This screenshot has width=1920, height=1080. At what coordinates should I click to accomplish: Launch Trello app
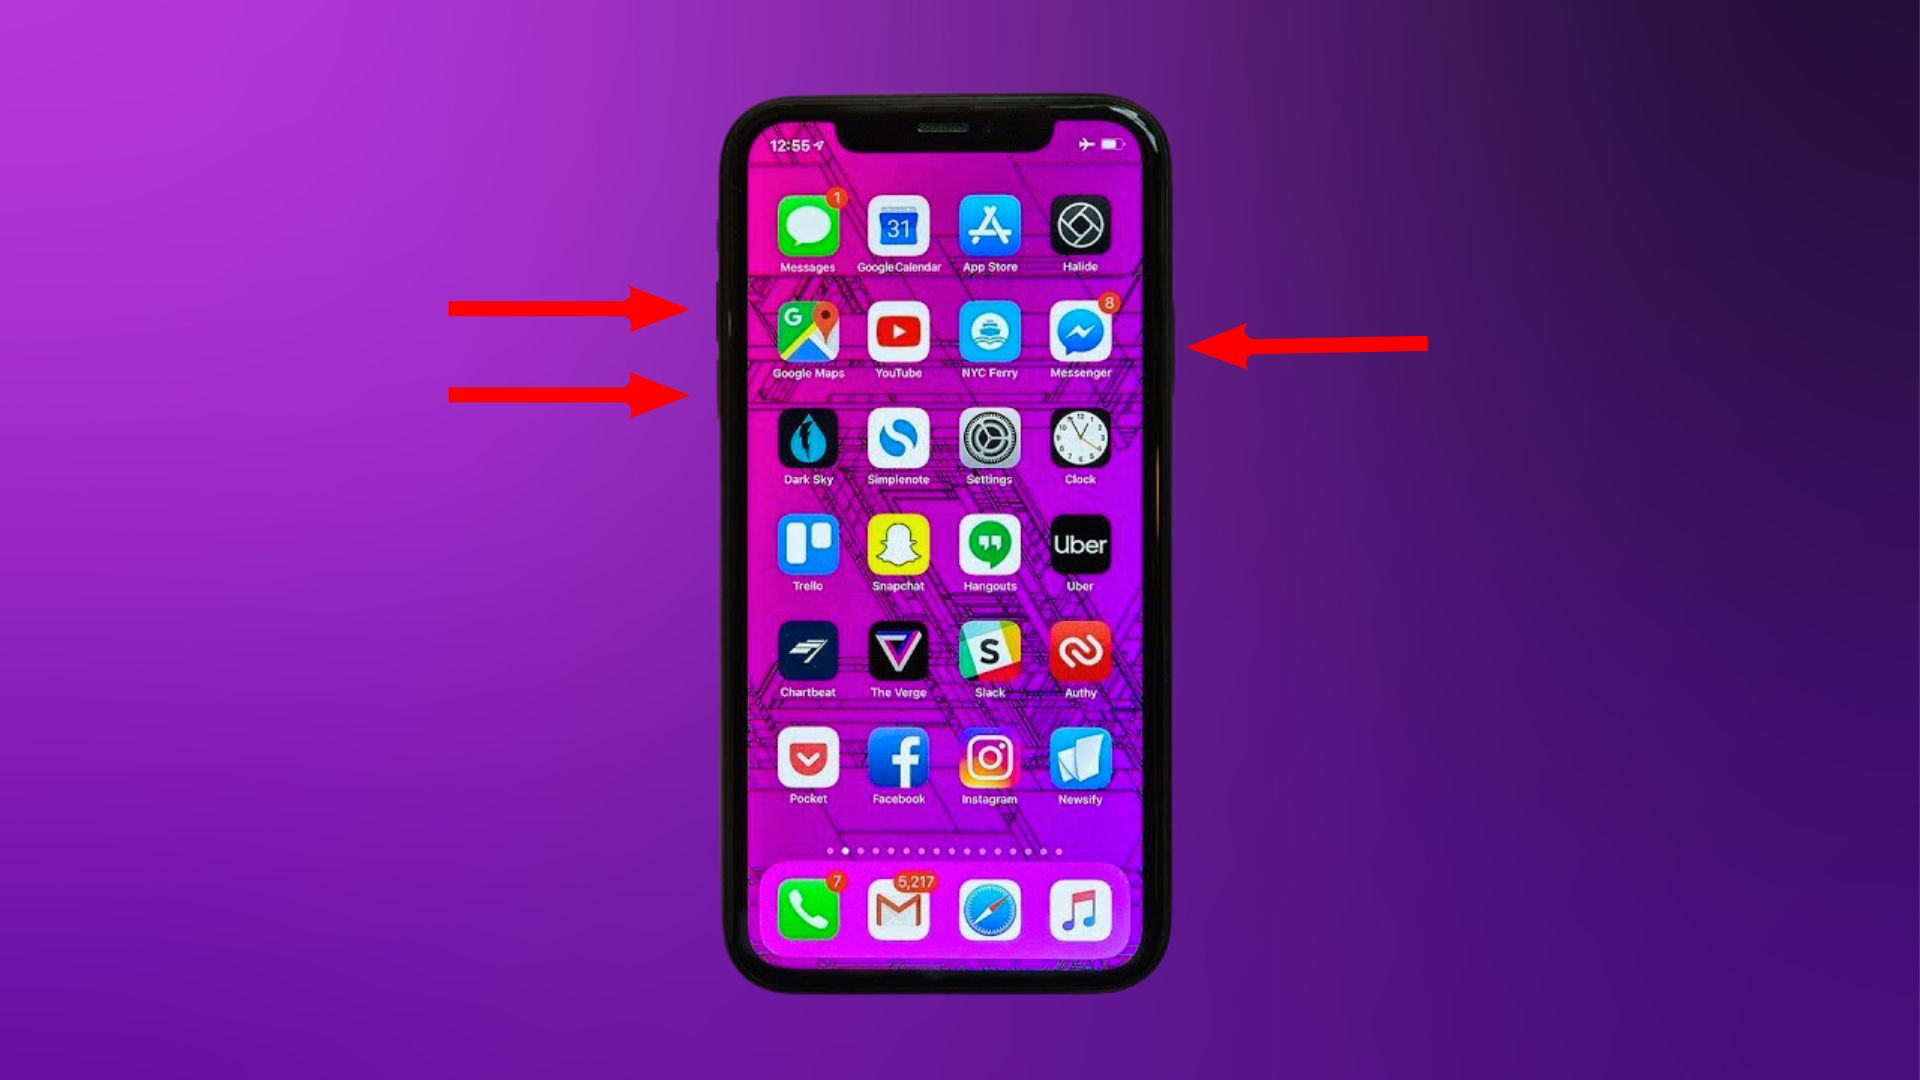tap(806, 545)
